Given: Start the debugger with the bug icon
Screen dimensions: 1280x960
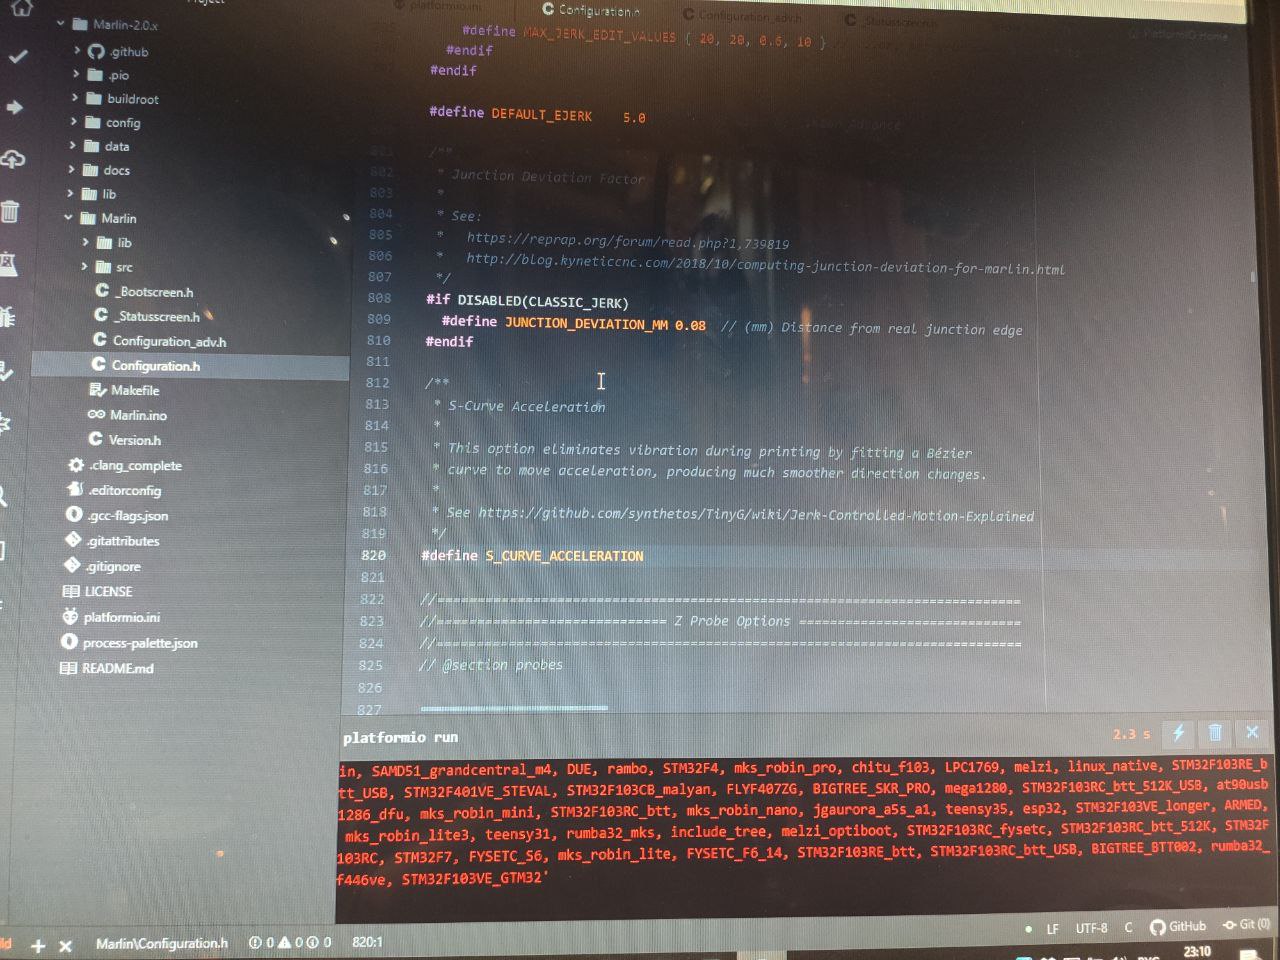Looking at the screenshot, I should [x=6, y=317].
